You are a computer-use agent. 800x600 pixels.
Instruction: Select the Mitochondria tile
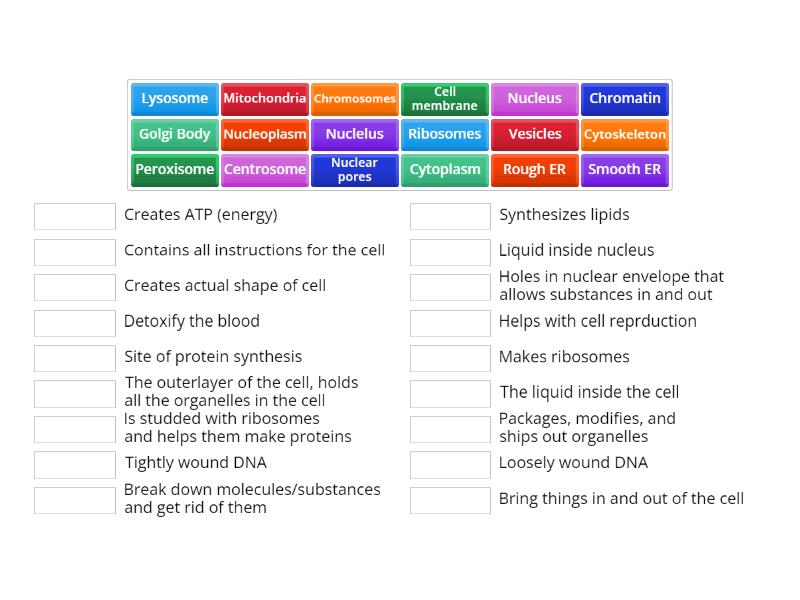tap(264, 99)
